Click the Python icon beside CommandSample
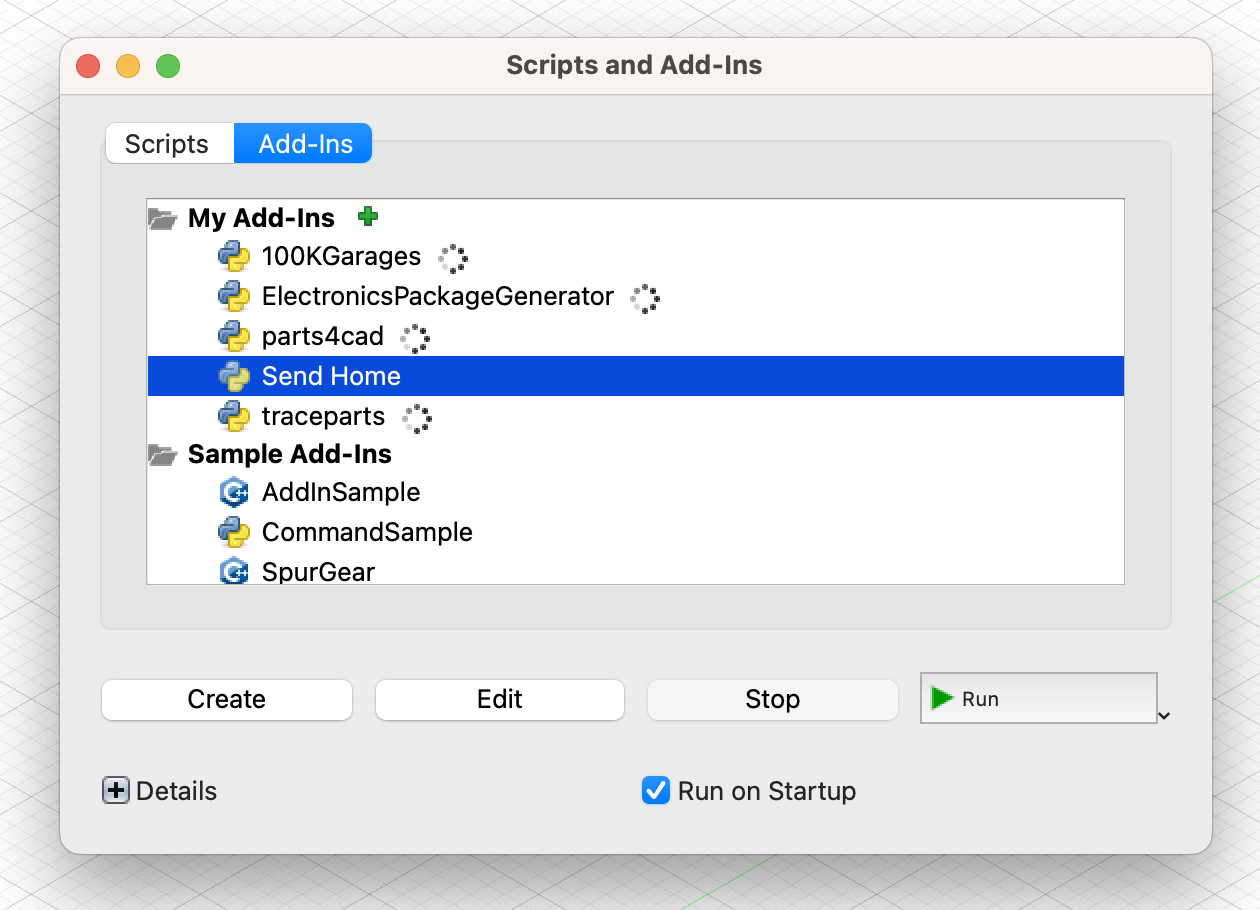Screen dimensions: 1260x910 (x=234, y=532)
